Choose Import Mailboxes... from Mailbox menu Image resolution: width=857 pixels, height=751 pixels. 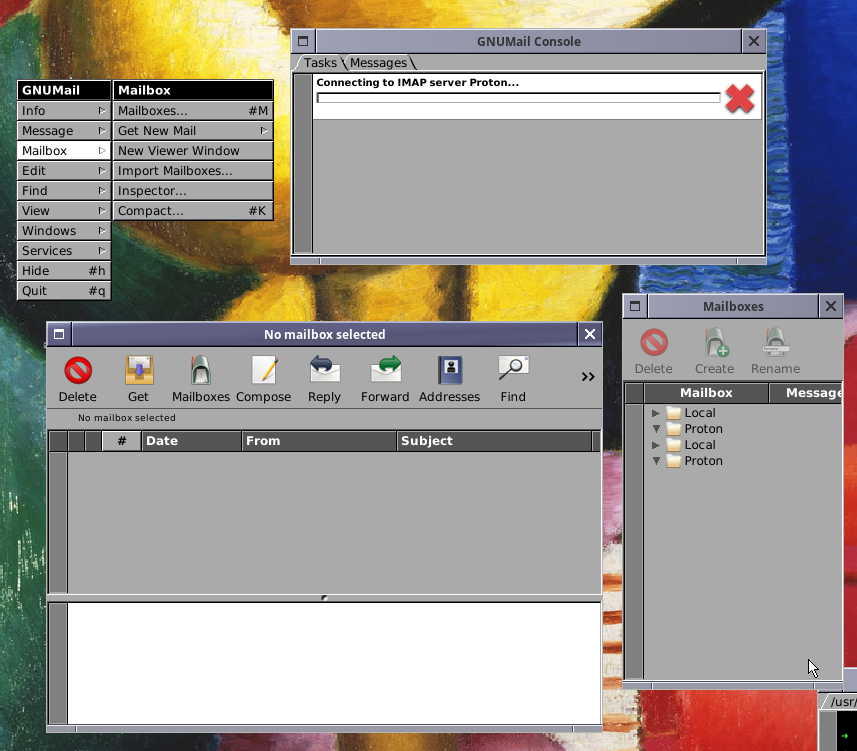(x=175, y=171)
